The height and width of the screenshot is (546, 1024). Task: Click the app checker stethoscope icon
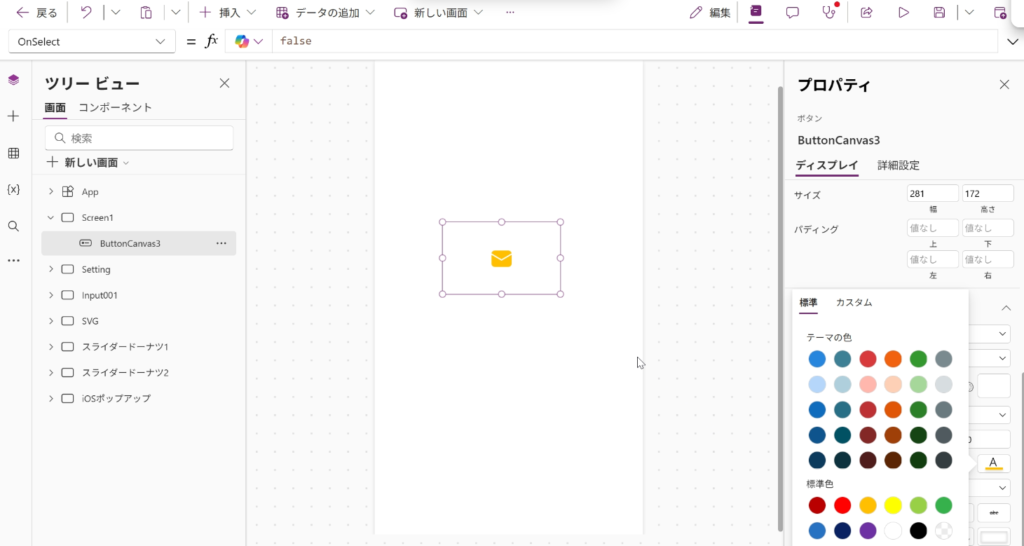[828, 13]
